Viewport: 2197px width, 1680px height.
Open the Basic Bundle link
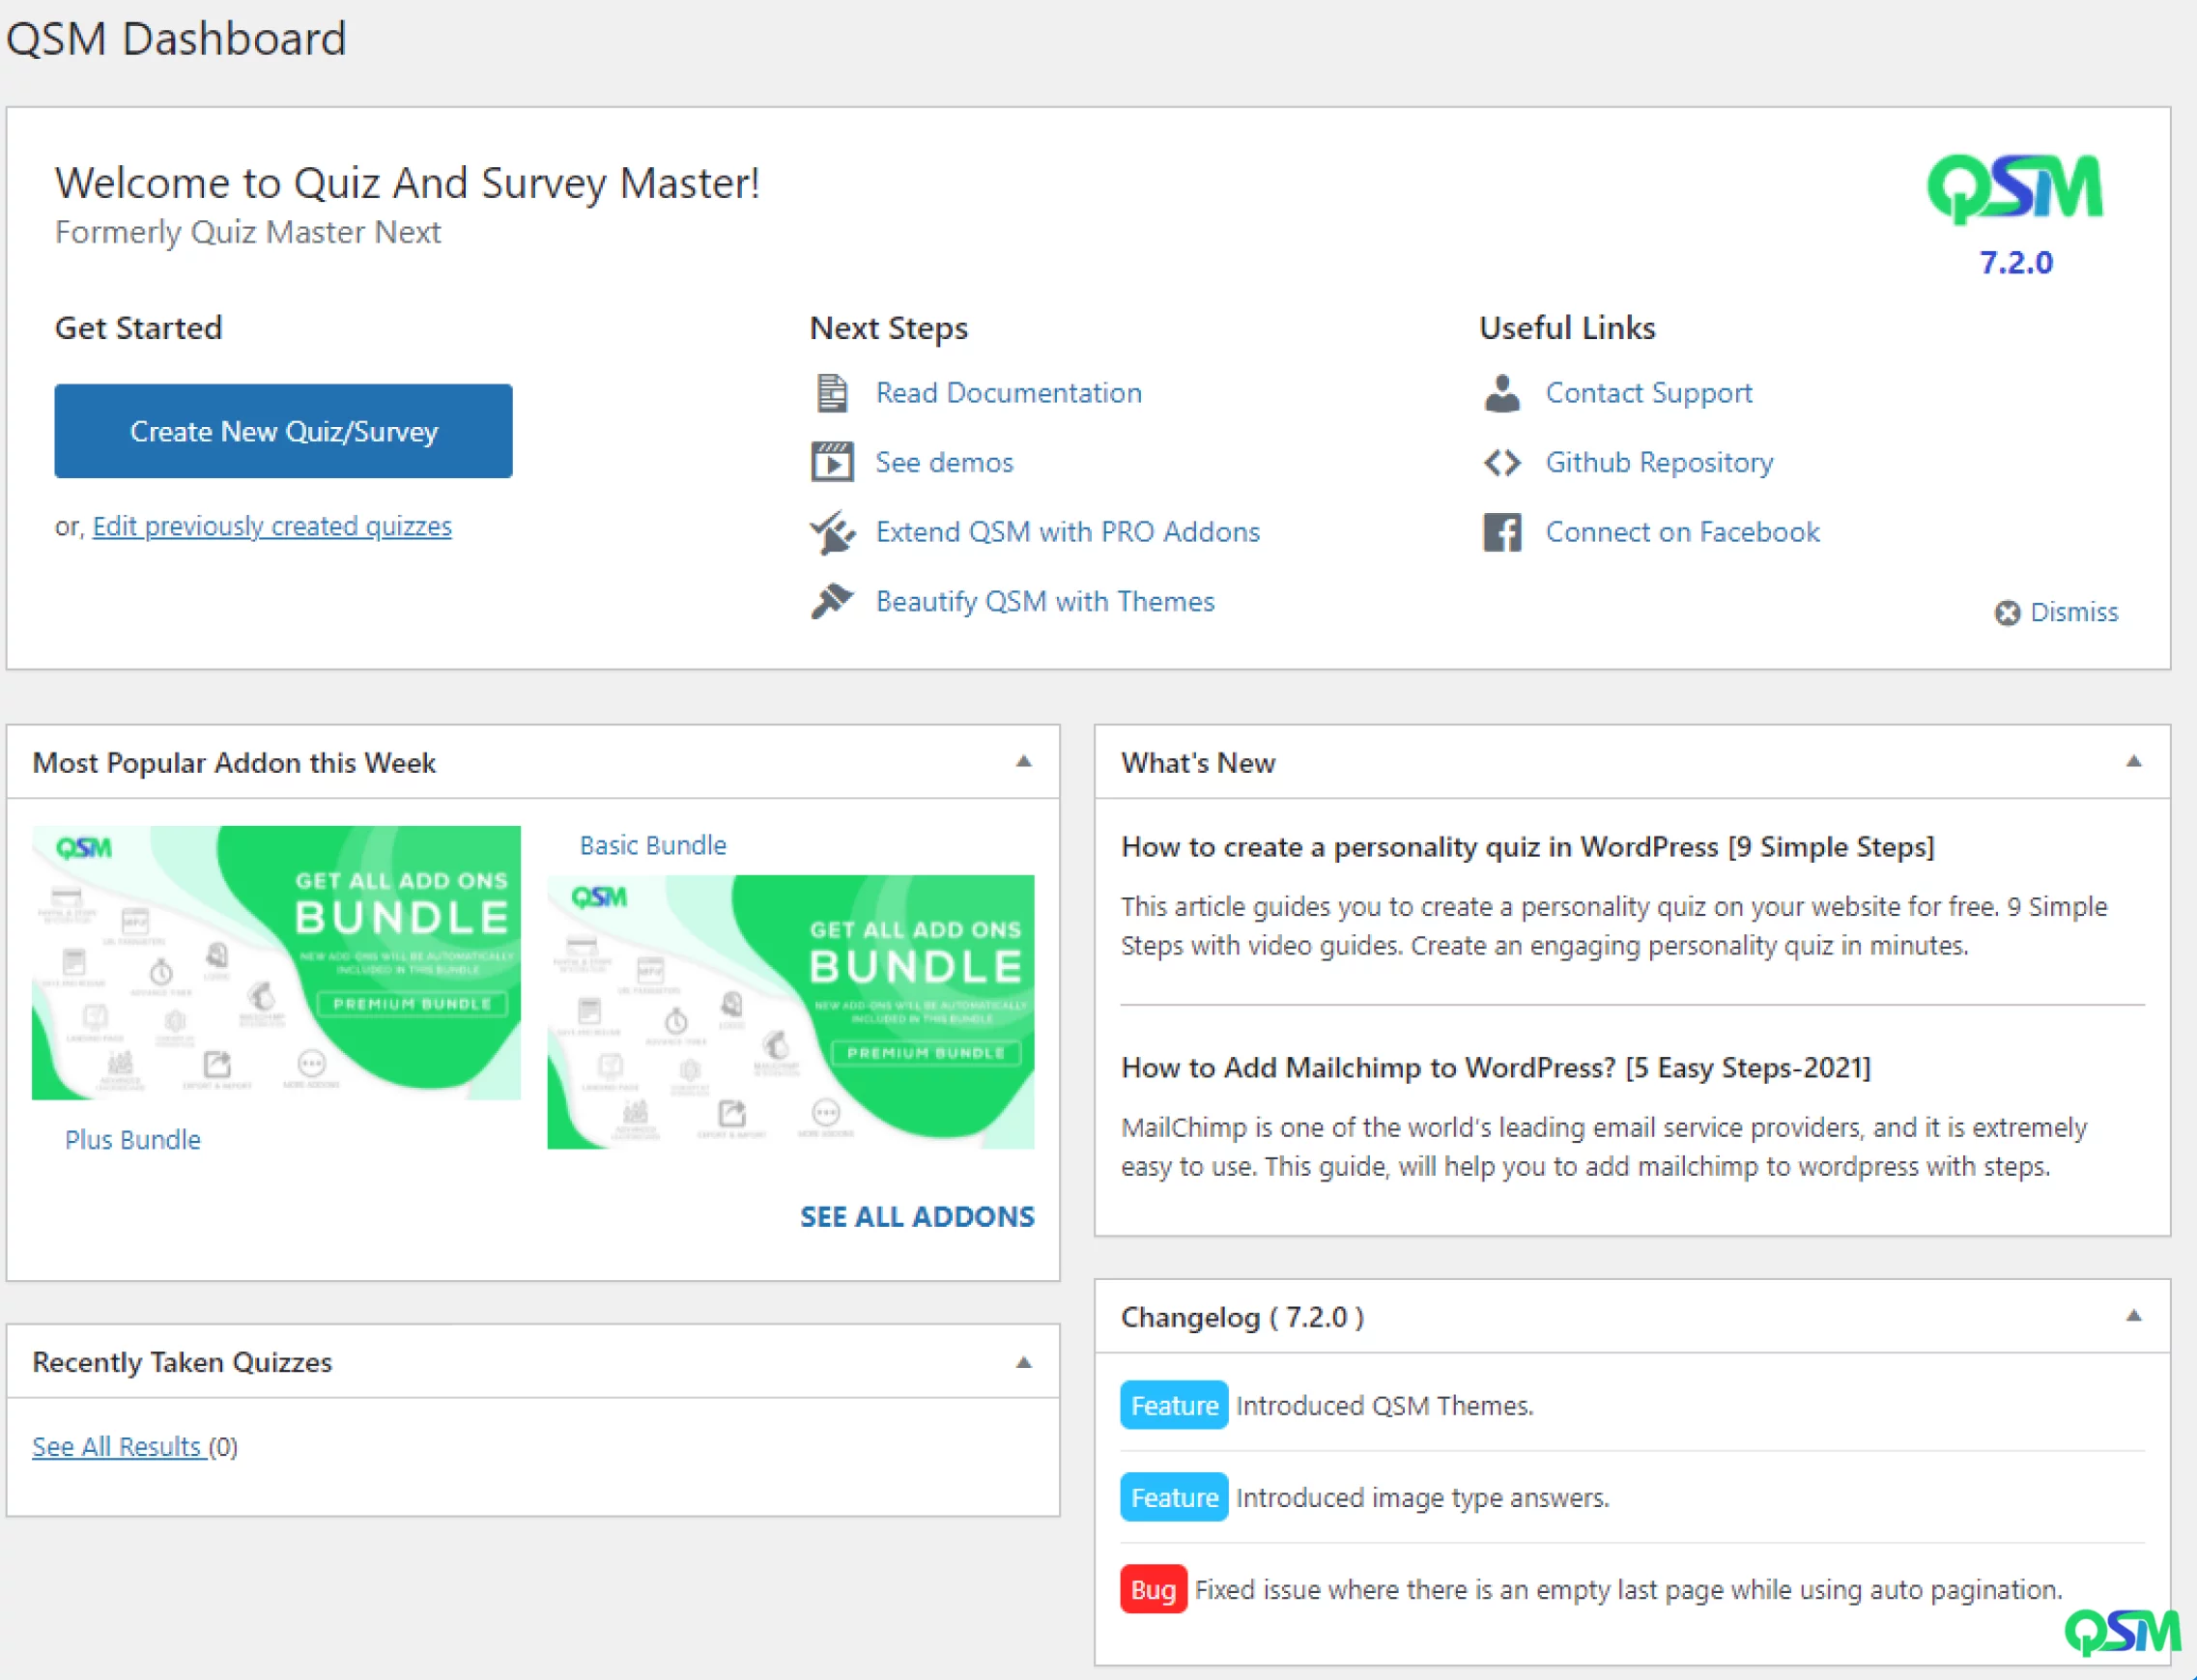[x=653, y=845]
